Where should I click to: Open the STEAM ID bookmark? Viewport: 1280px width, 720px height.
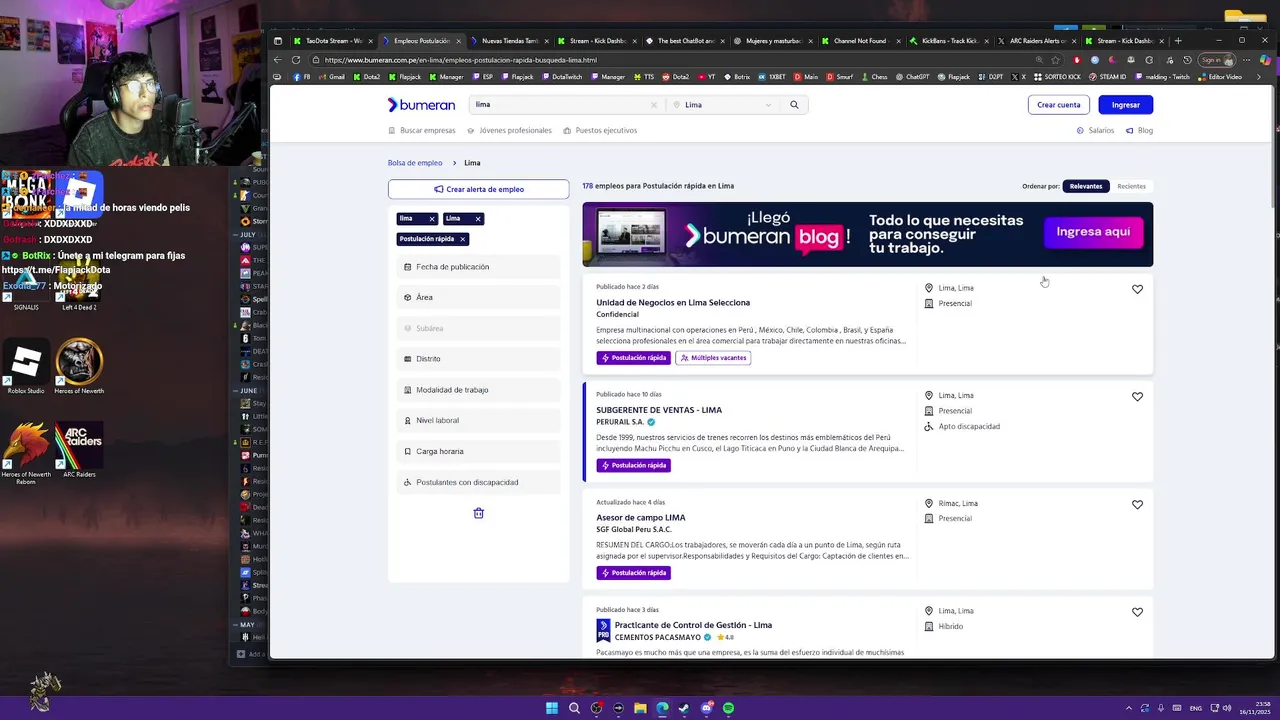[x=1107, y=77]
